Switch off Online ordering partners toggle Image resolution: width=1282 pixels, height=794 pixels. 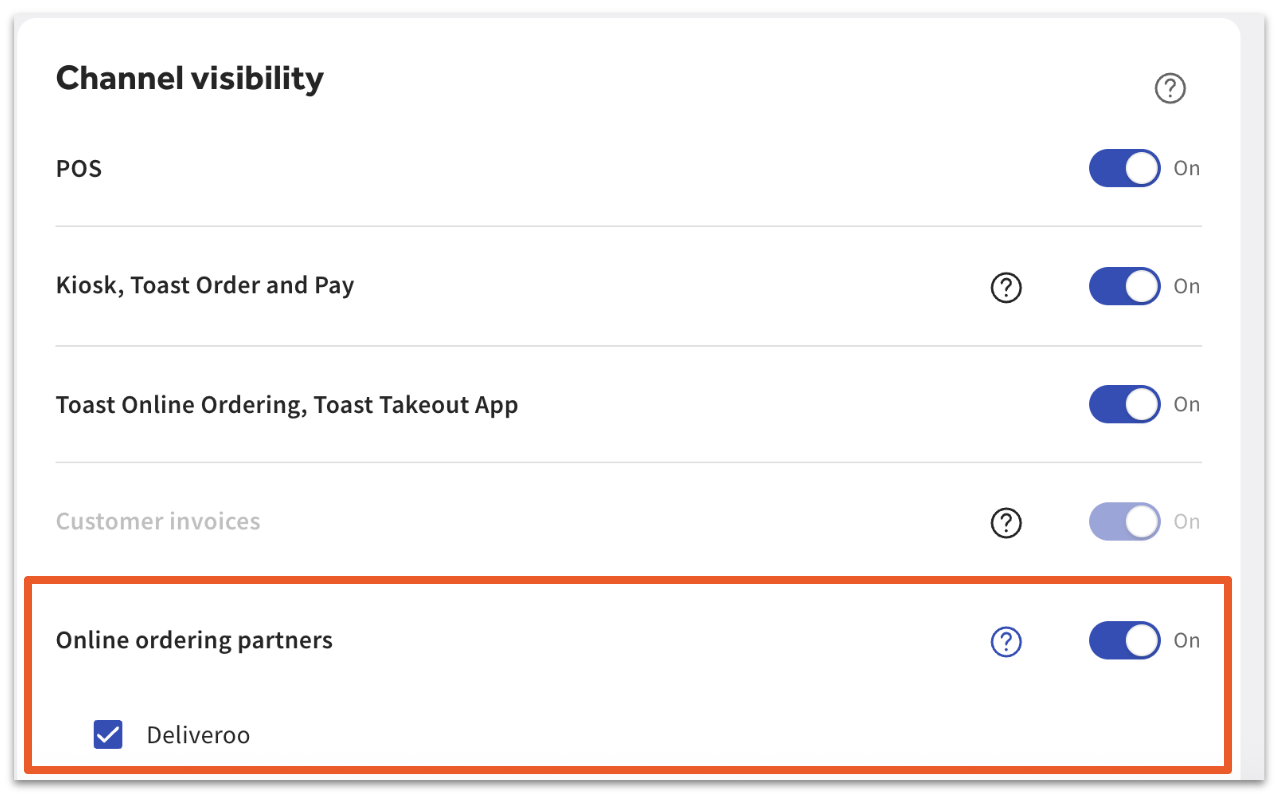(1124, 641)
